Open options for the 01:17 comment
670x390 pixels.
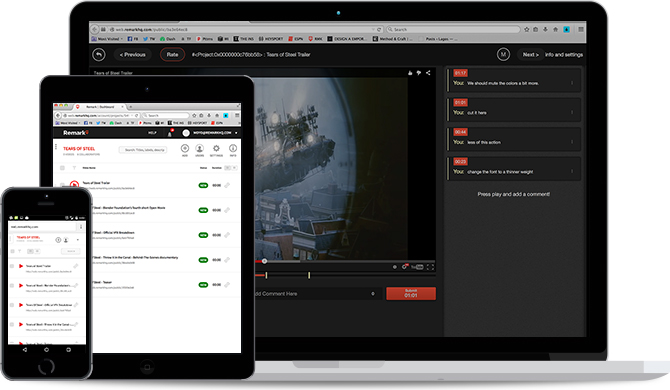572,83
